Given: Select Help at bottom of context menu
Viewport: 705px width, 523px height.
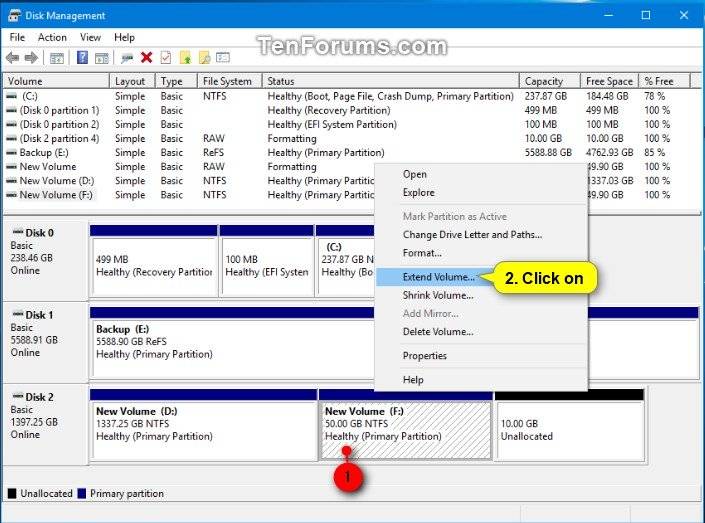Looking at the screenshot, I should tap(481, 380).
